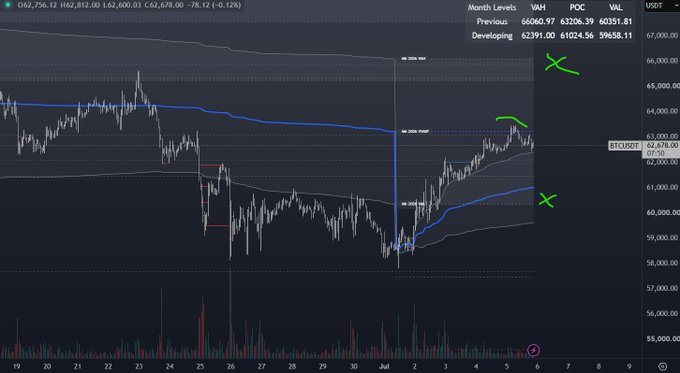
Task: Click the green symbol status dot
Action: pyautogui.click(x=7, y=5)
